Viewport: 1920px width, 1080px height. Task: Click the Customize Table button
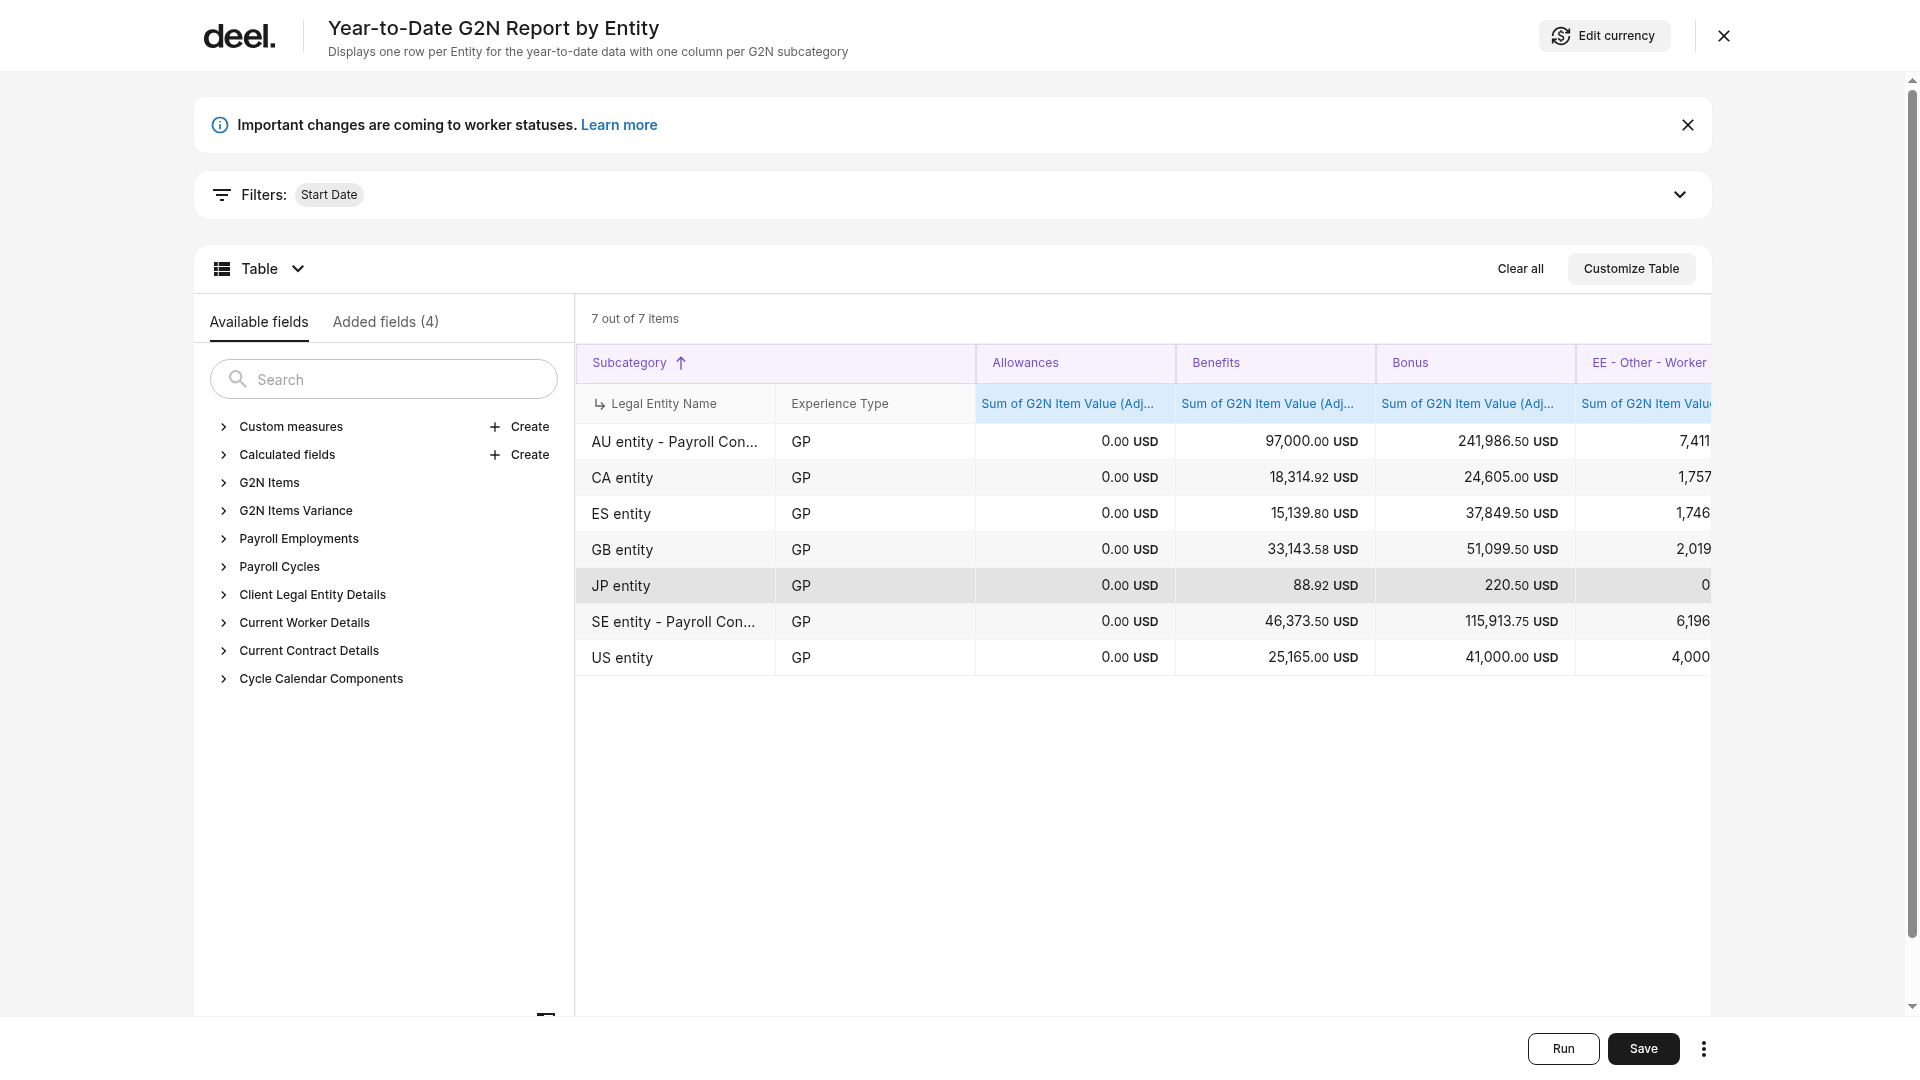tap(1632, 269)
